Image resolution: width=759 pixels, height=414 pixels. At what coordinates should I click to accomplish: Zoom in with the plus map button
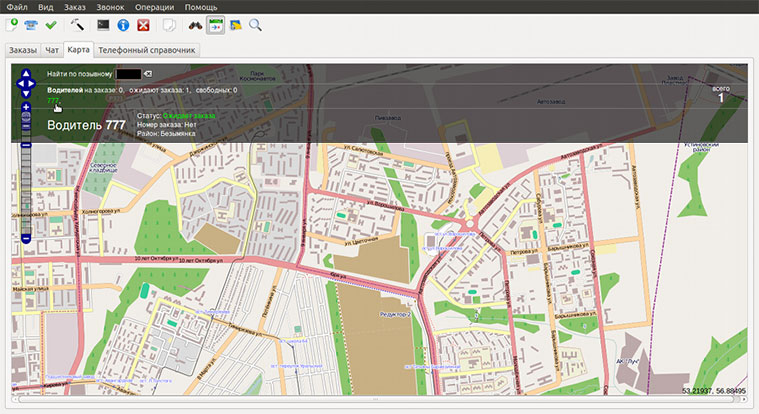coord(26,107)
